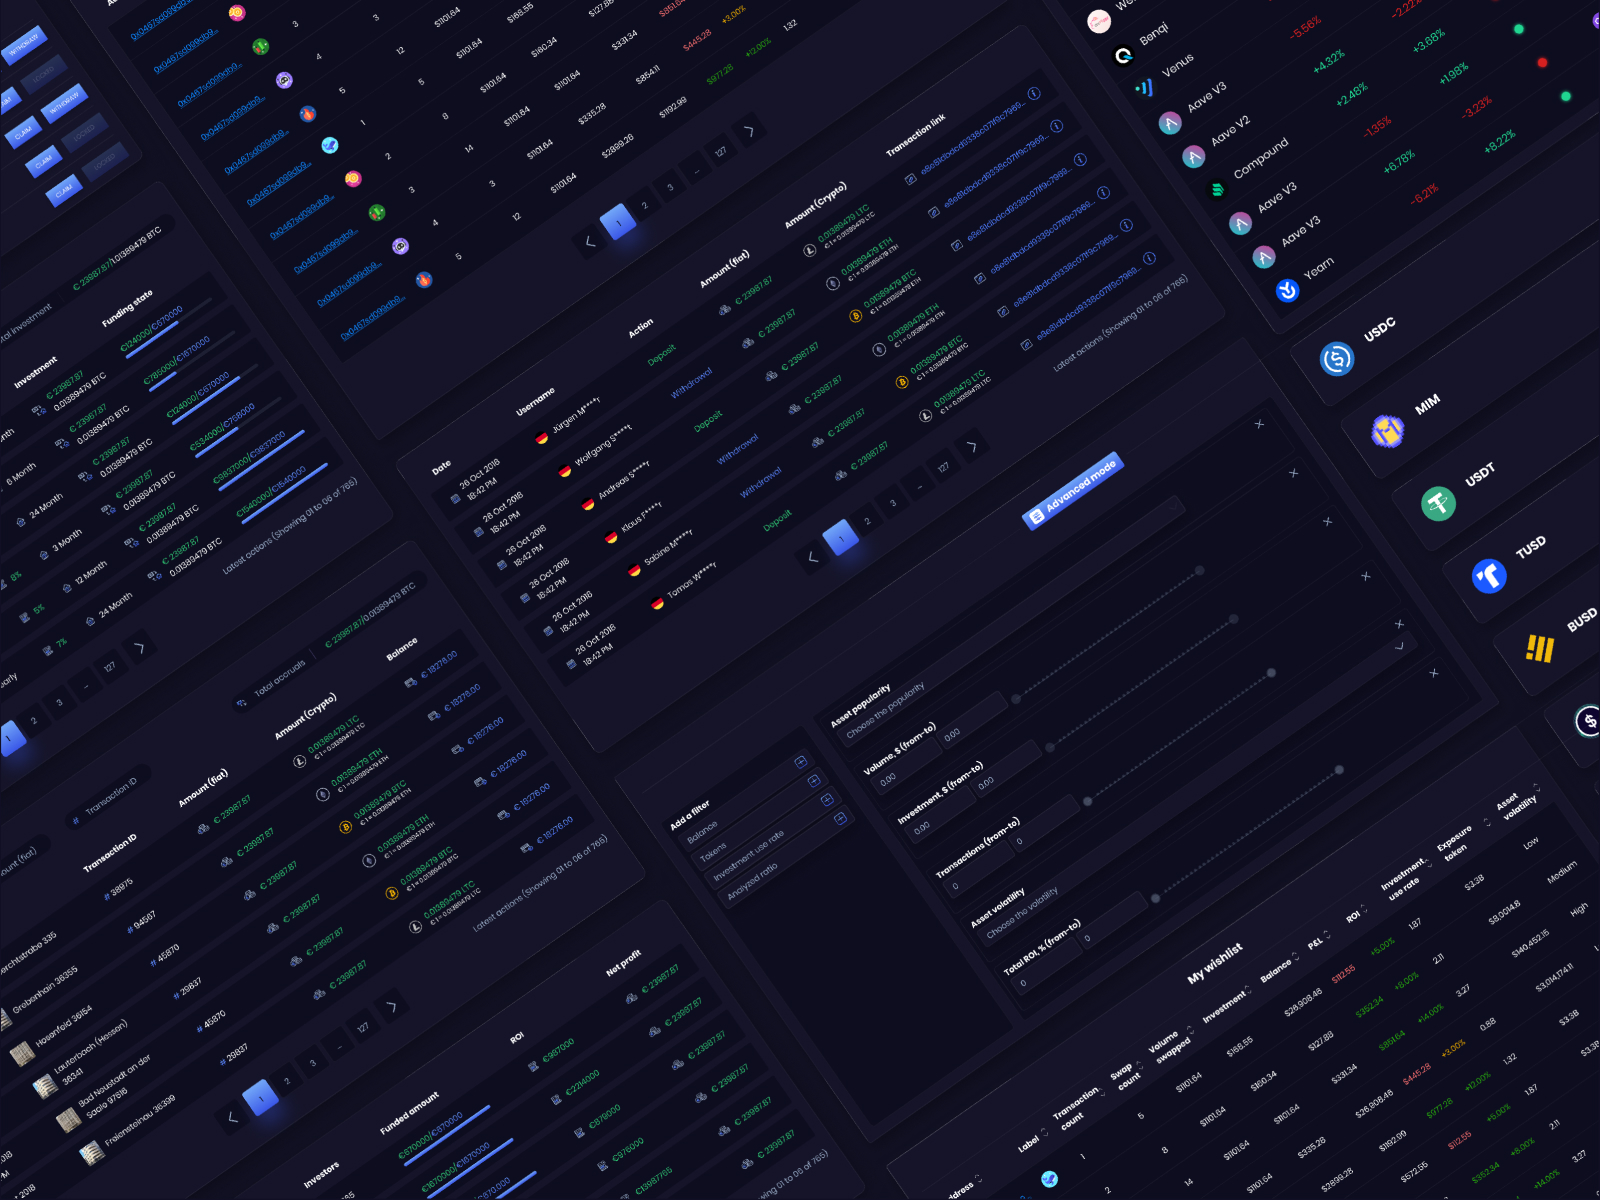The width and height of the screenshot is (1600, 1200).
Task: Click the Yearn protocol icon
Action: 1287,290
